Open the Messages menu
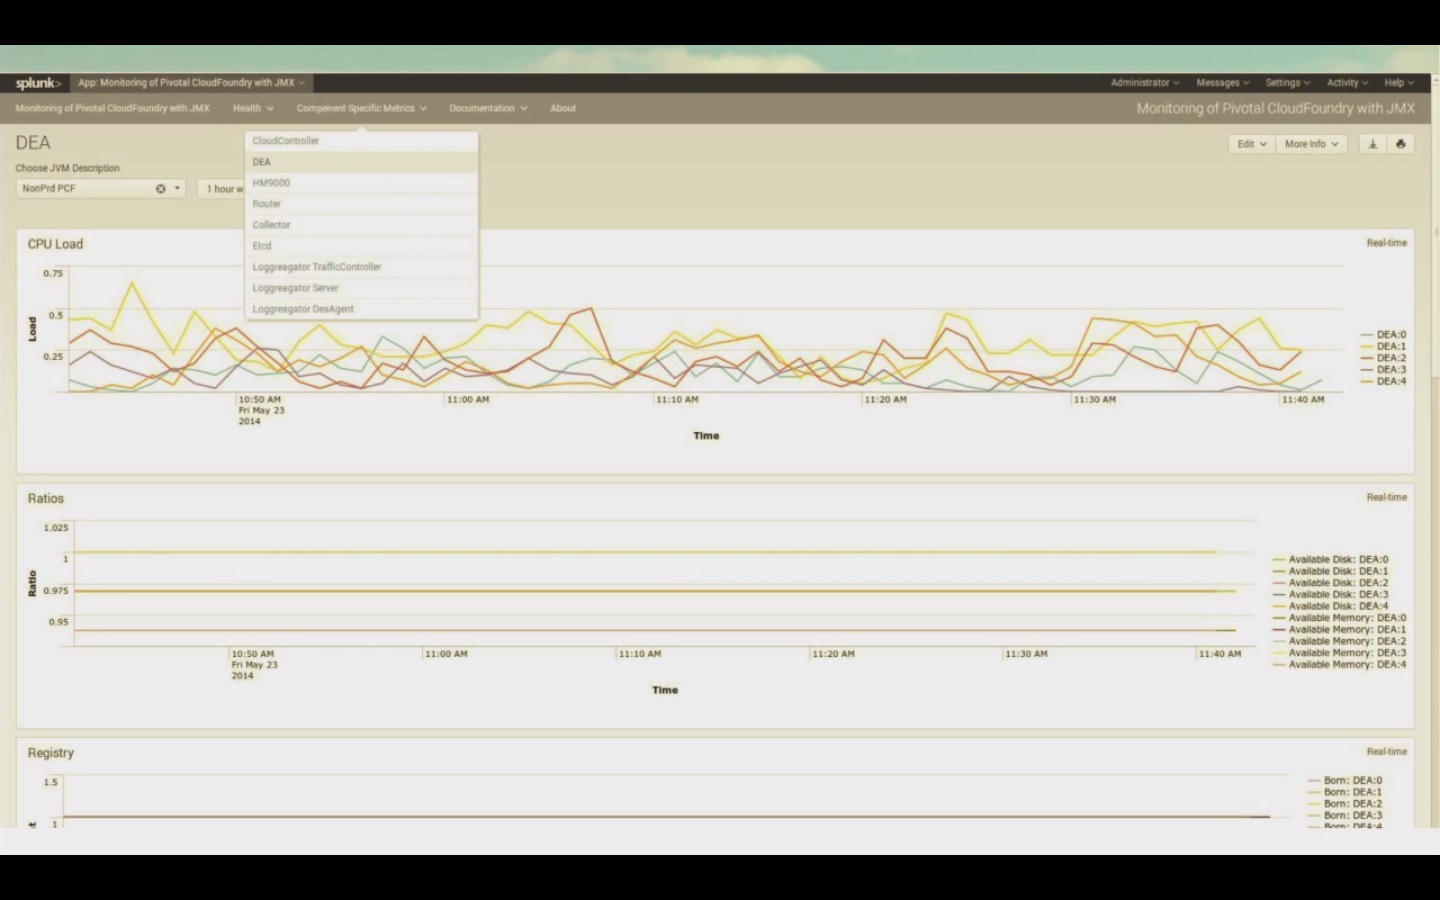 pos(1223,83)
